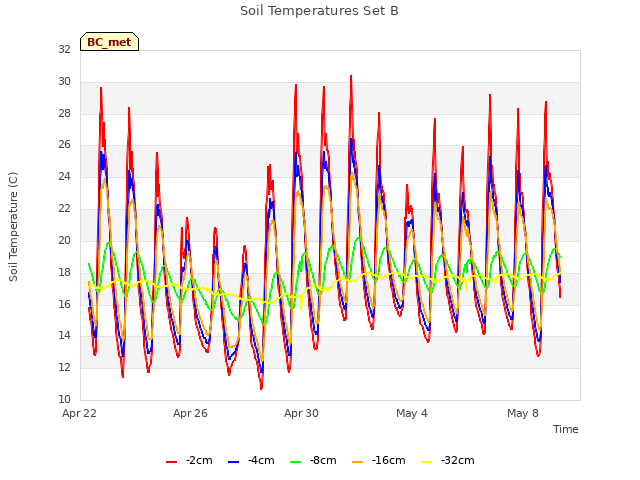Image resolution: width=640 pixels, height=480 pixels.
Task: Click the red -2cm legend marker
Action: click(171, 462)
